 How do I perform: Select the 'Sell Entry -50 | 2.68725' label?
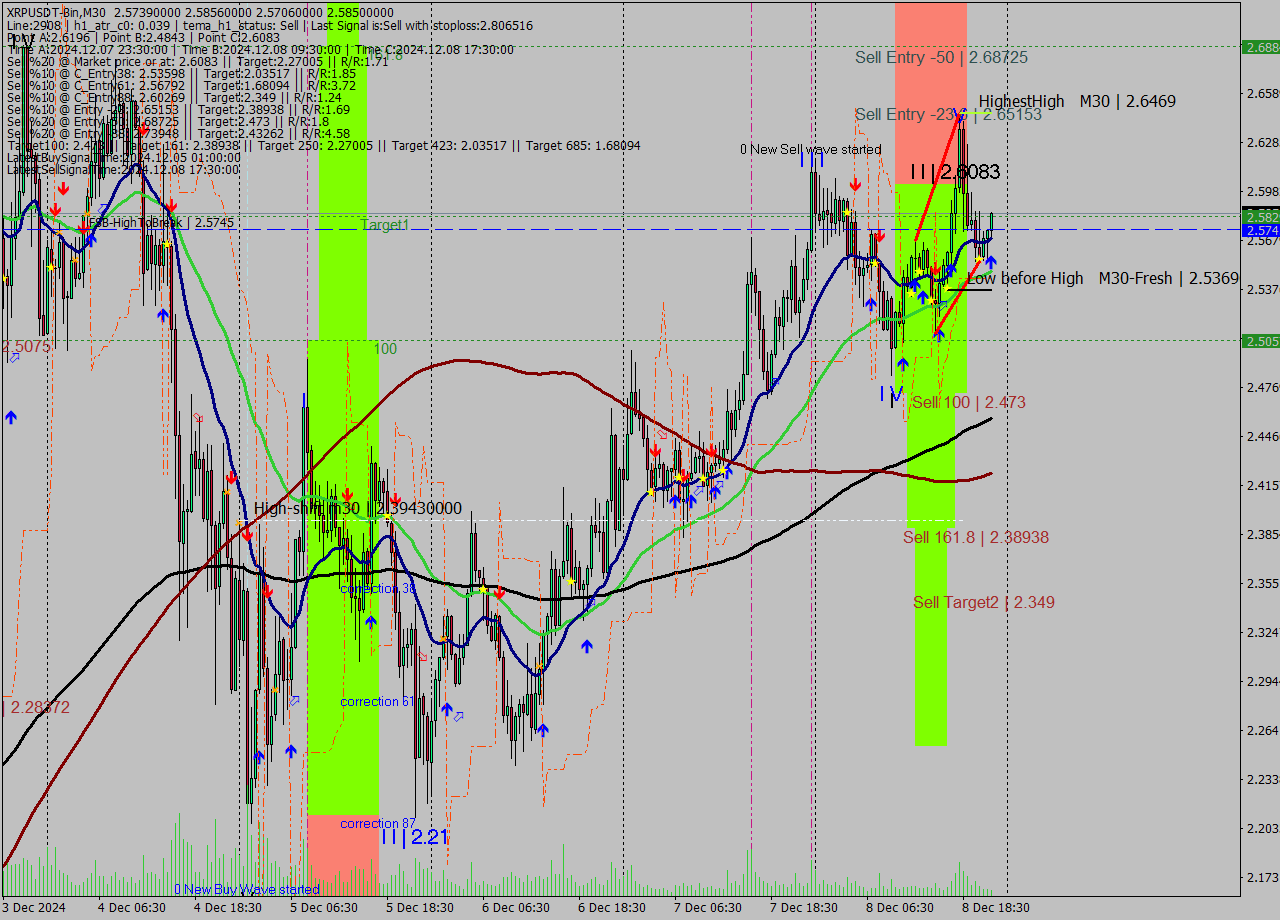click(x=941, y=58)
